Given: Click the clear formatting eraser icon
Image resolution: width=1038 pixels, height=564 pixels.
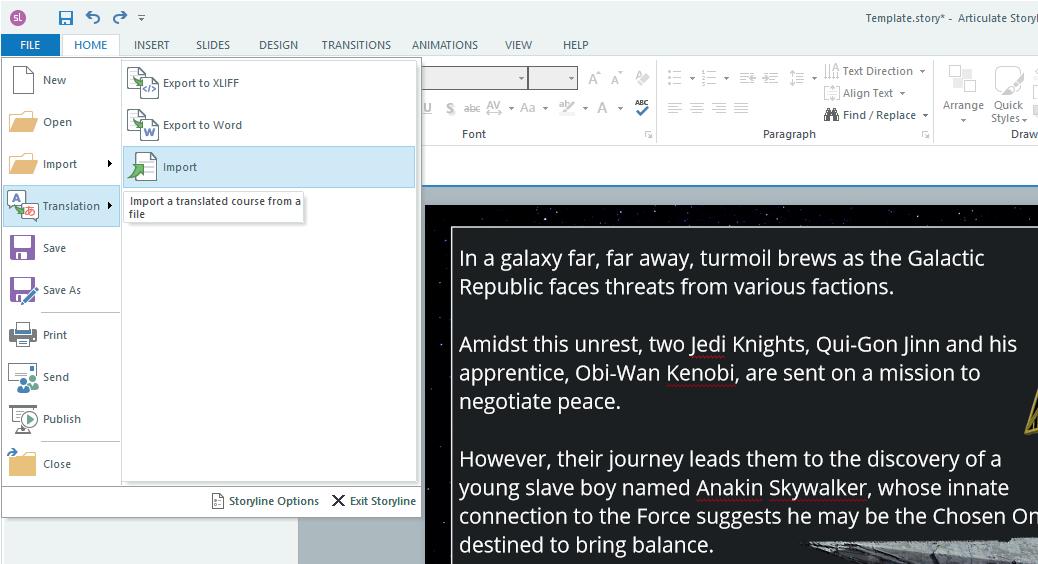Looking at the screenshot, I should click(641, 78).
